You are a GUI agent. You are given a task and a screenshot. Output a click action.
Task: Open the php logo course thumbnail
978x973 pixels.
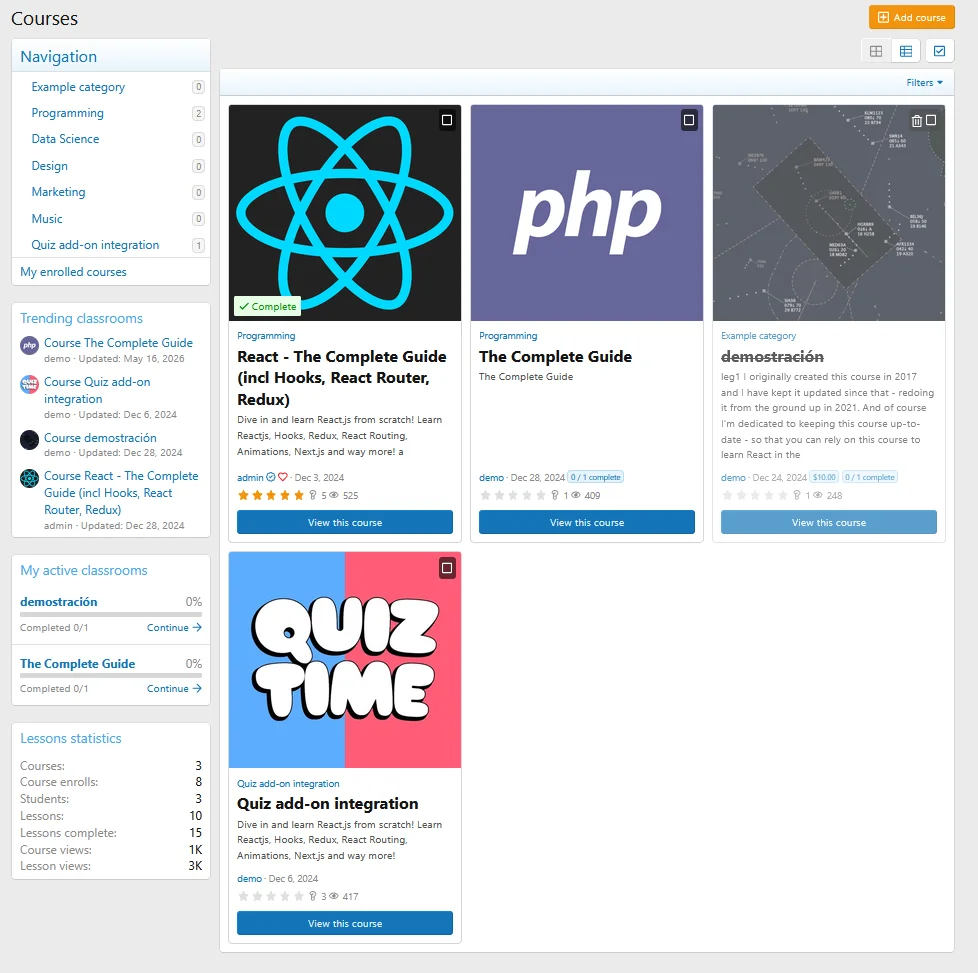click(x=587, y=213)
